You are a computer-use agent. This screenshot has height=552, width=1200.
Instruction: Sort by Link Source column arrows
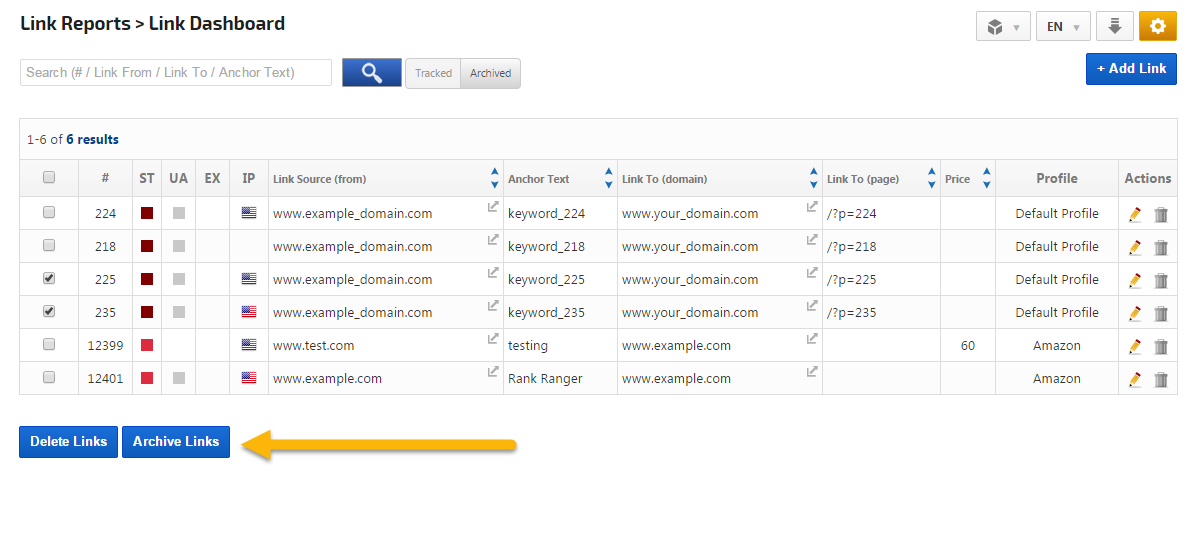494,179
